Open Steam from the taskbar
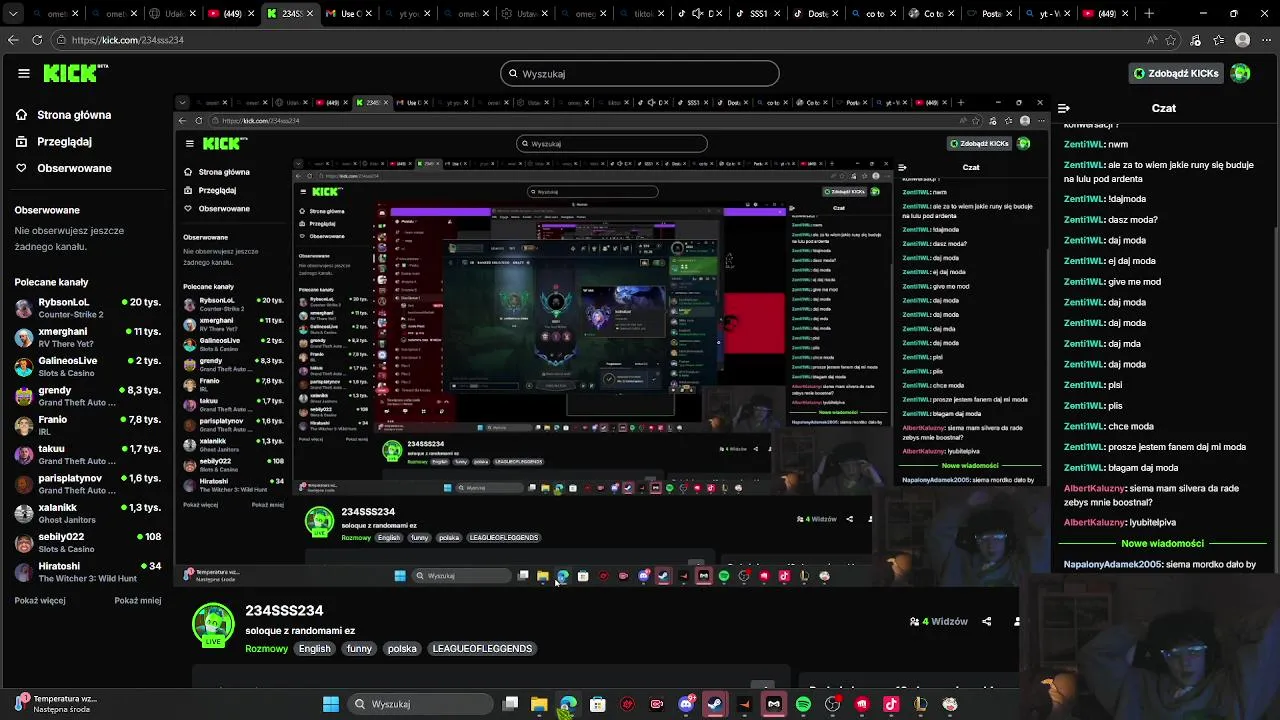This screenshot has height=720, width=1280. [x=715, y=704]
